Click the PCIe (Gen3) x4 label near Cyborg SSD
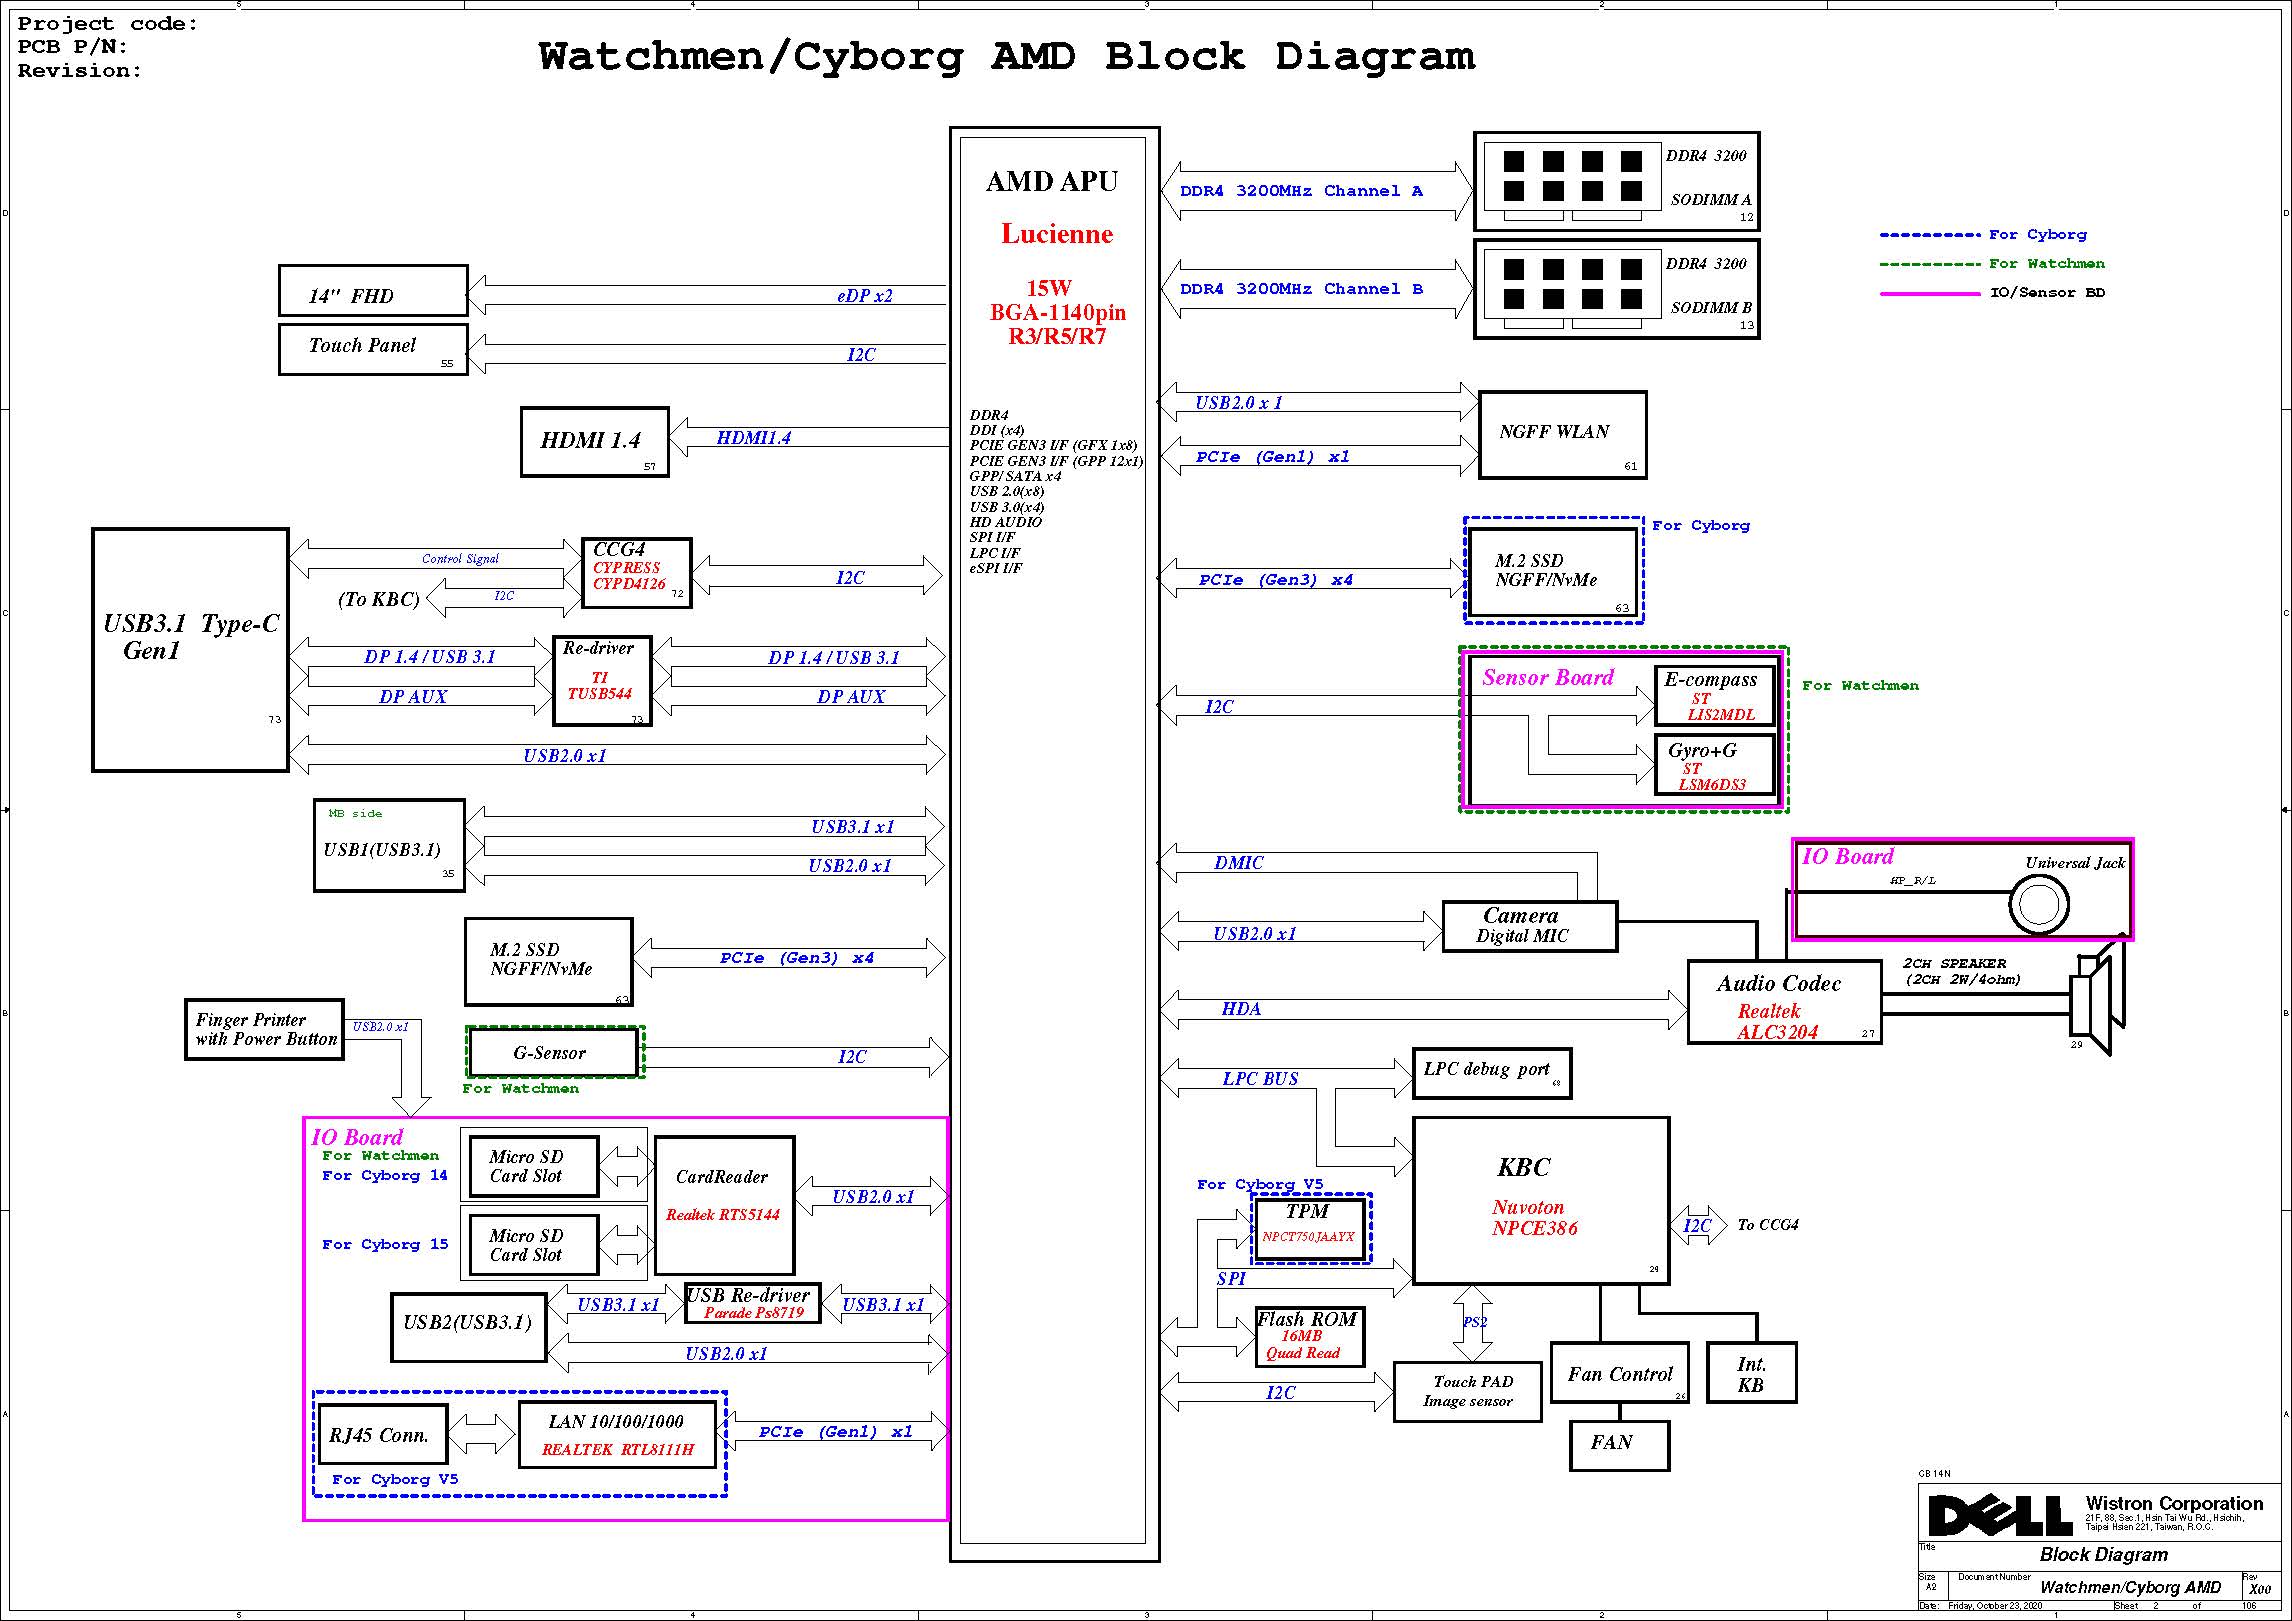Screen dimensions: 2292x1621 point(1275,580)
